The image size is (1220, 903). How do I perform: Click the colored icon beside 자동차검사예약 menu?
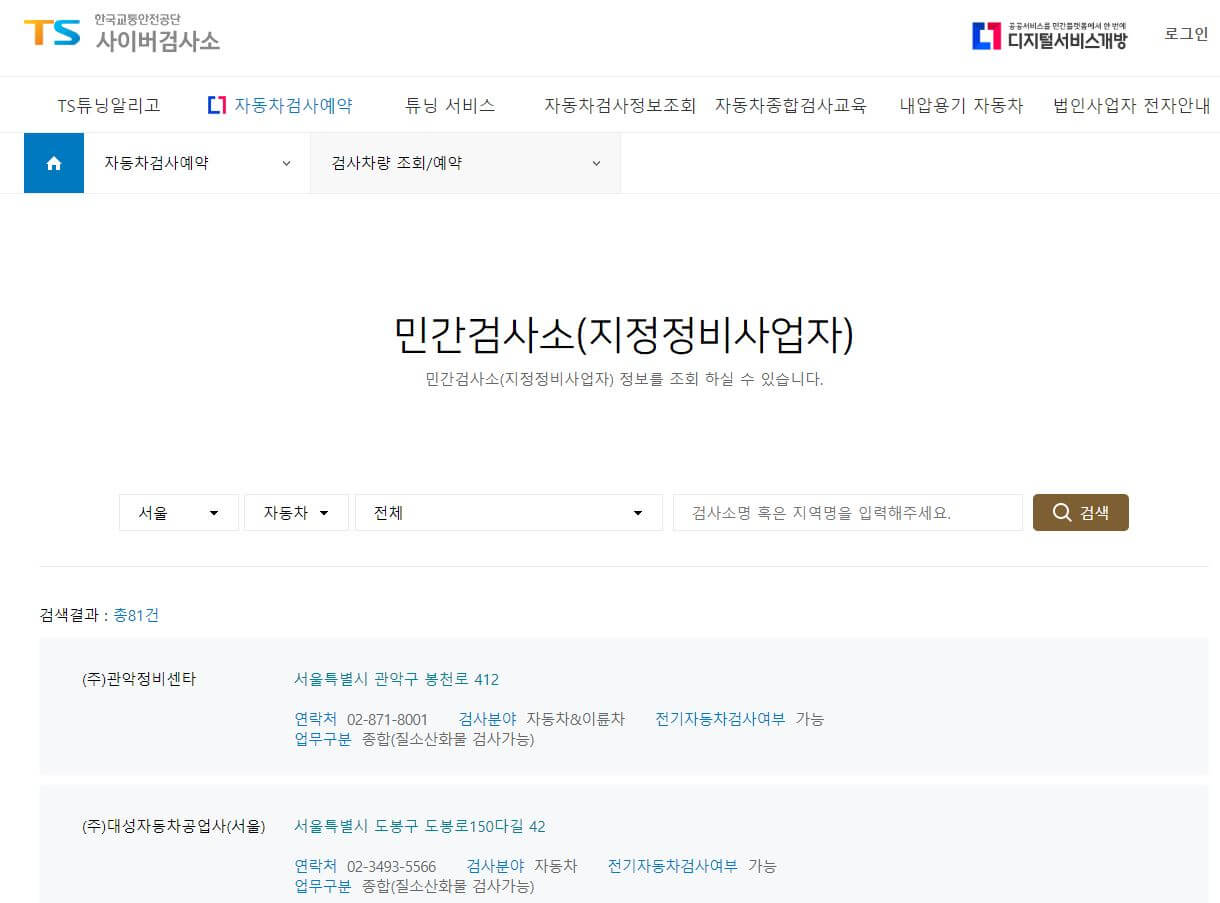coord(216,103)
